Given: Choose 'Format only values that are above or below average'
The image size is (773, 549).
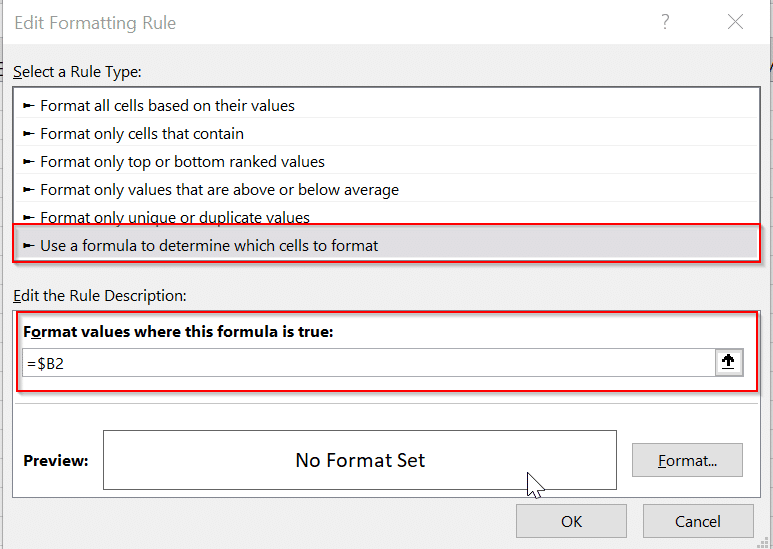Looking at the screenshot, I should pyautogui.click(x=219, y=189).
